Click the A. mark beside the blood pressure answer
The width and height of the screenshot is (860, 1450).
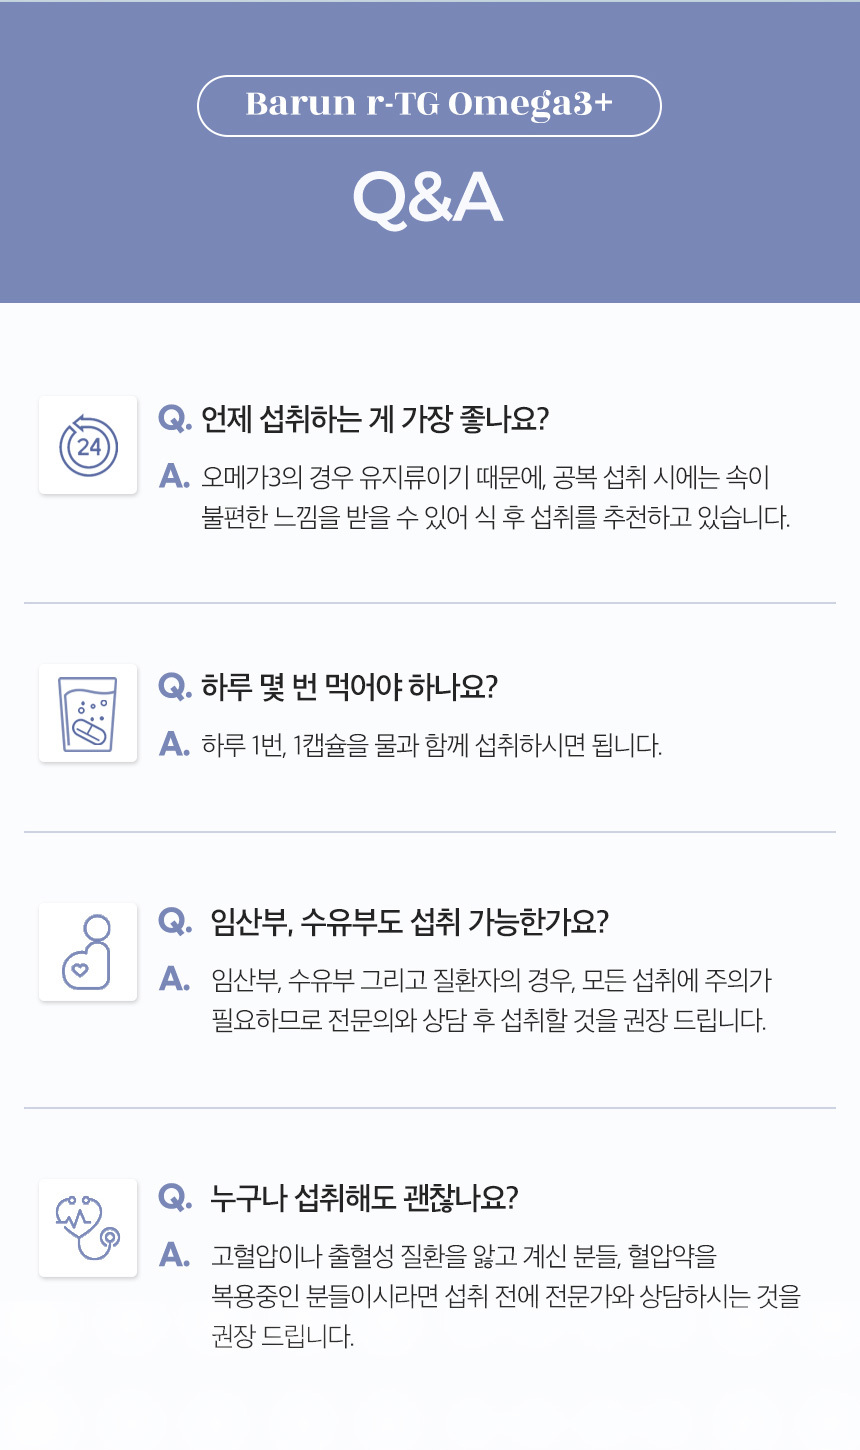point(174,1255)
